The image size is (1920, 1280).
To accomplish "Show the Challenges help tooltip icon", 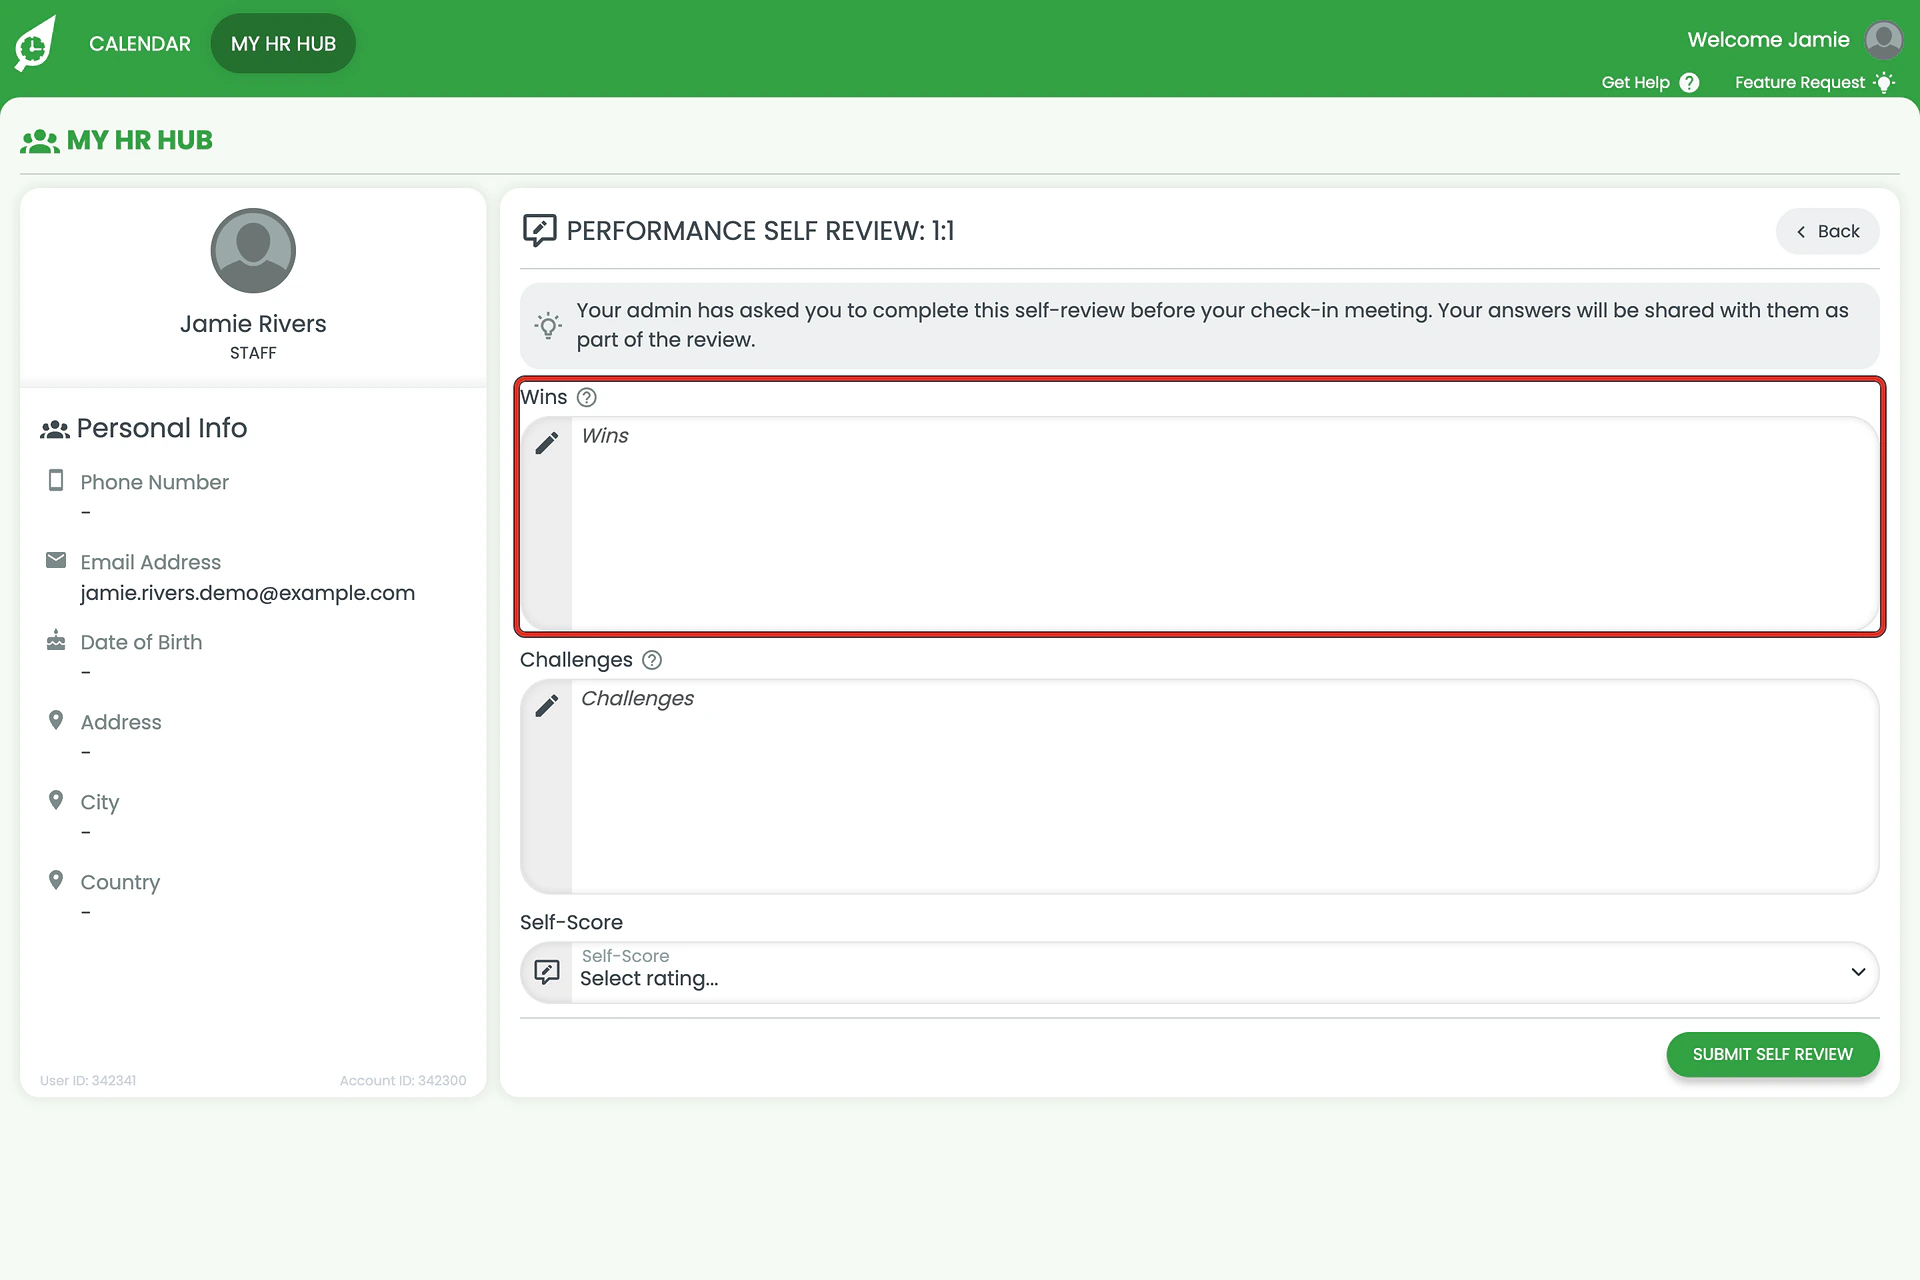I will click(x=652, y=661).
